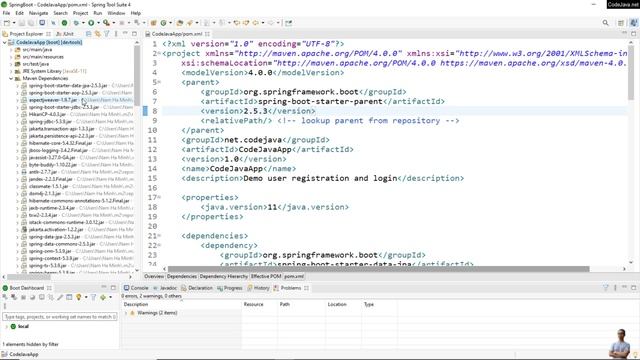
Task: Click the External Tools run icon
Action: pos(106,23)
